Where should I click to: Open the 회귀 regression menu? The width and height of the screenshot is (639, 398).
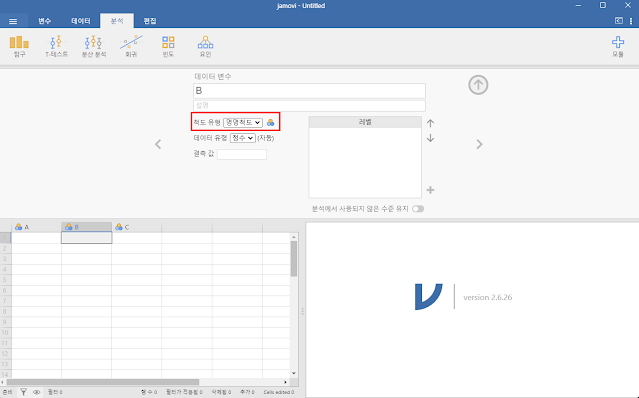[x=131, y=46]
